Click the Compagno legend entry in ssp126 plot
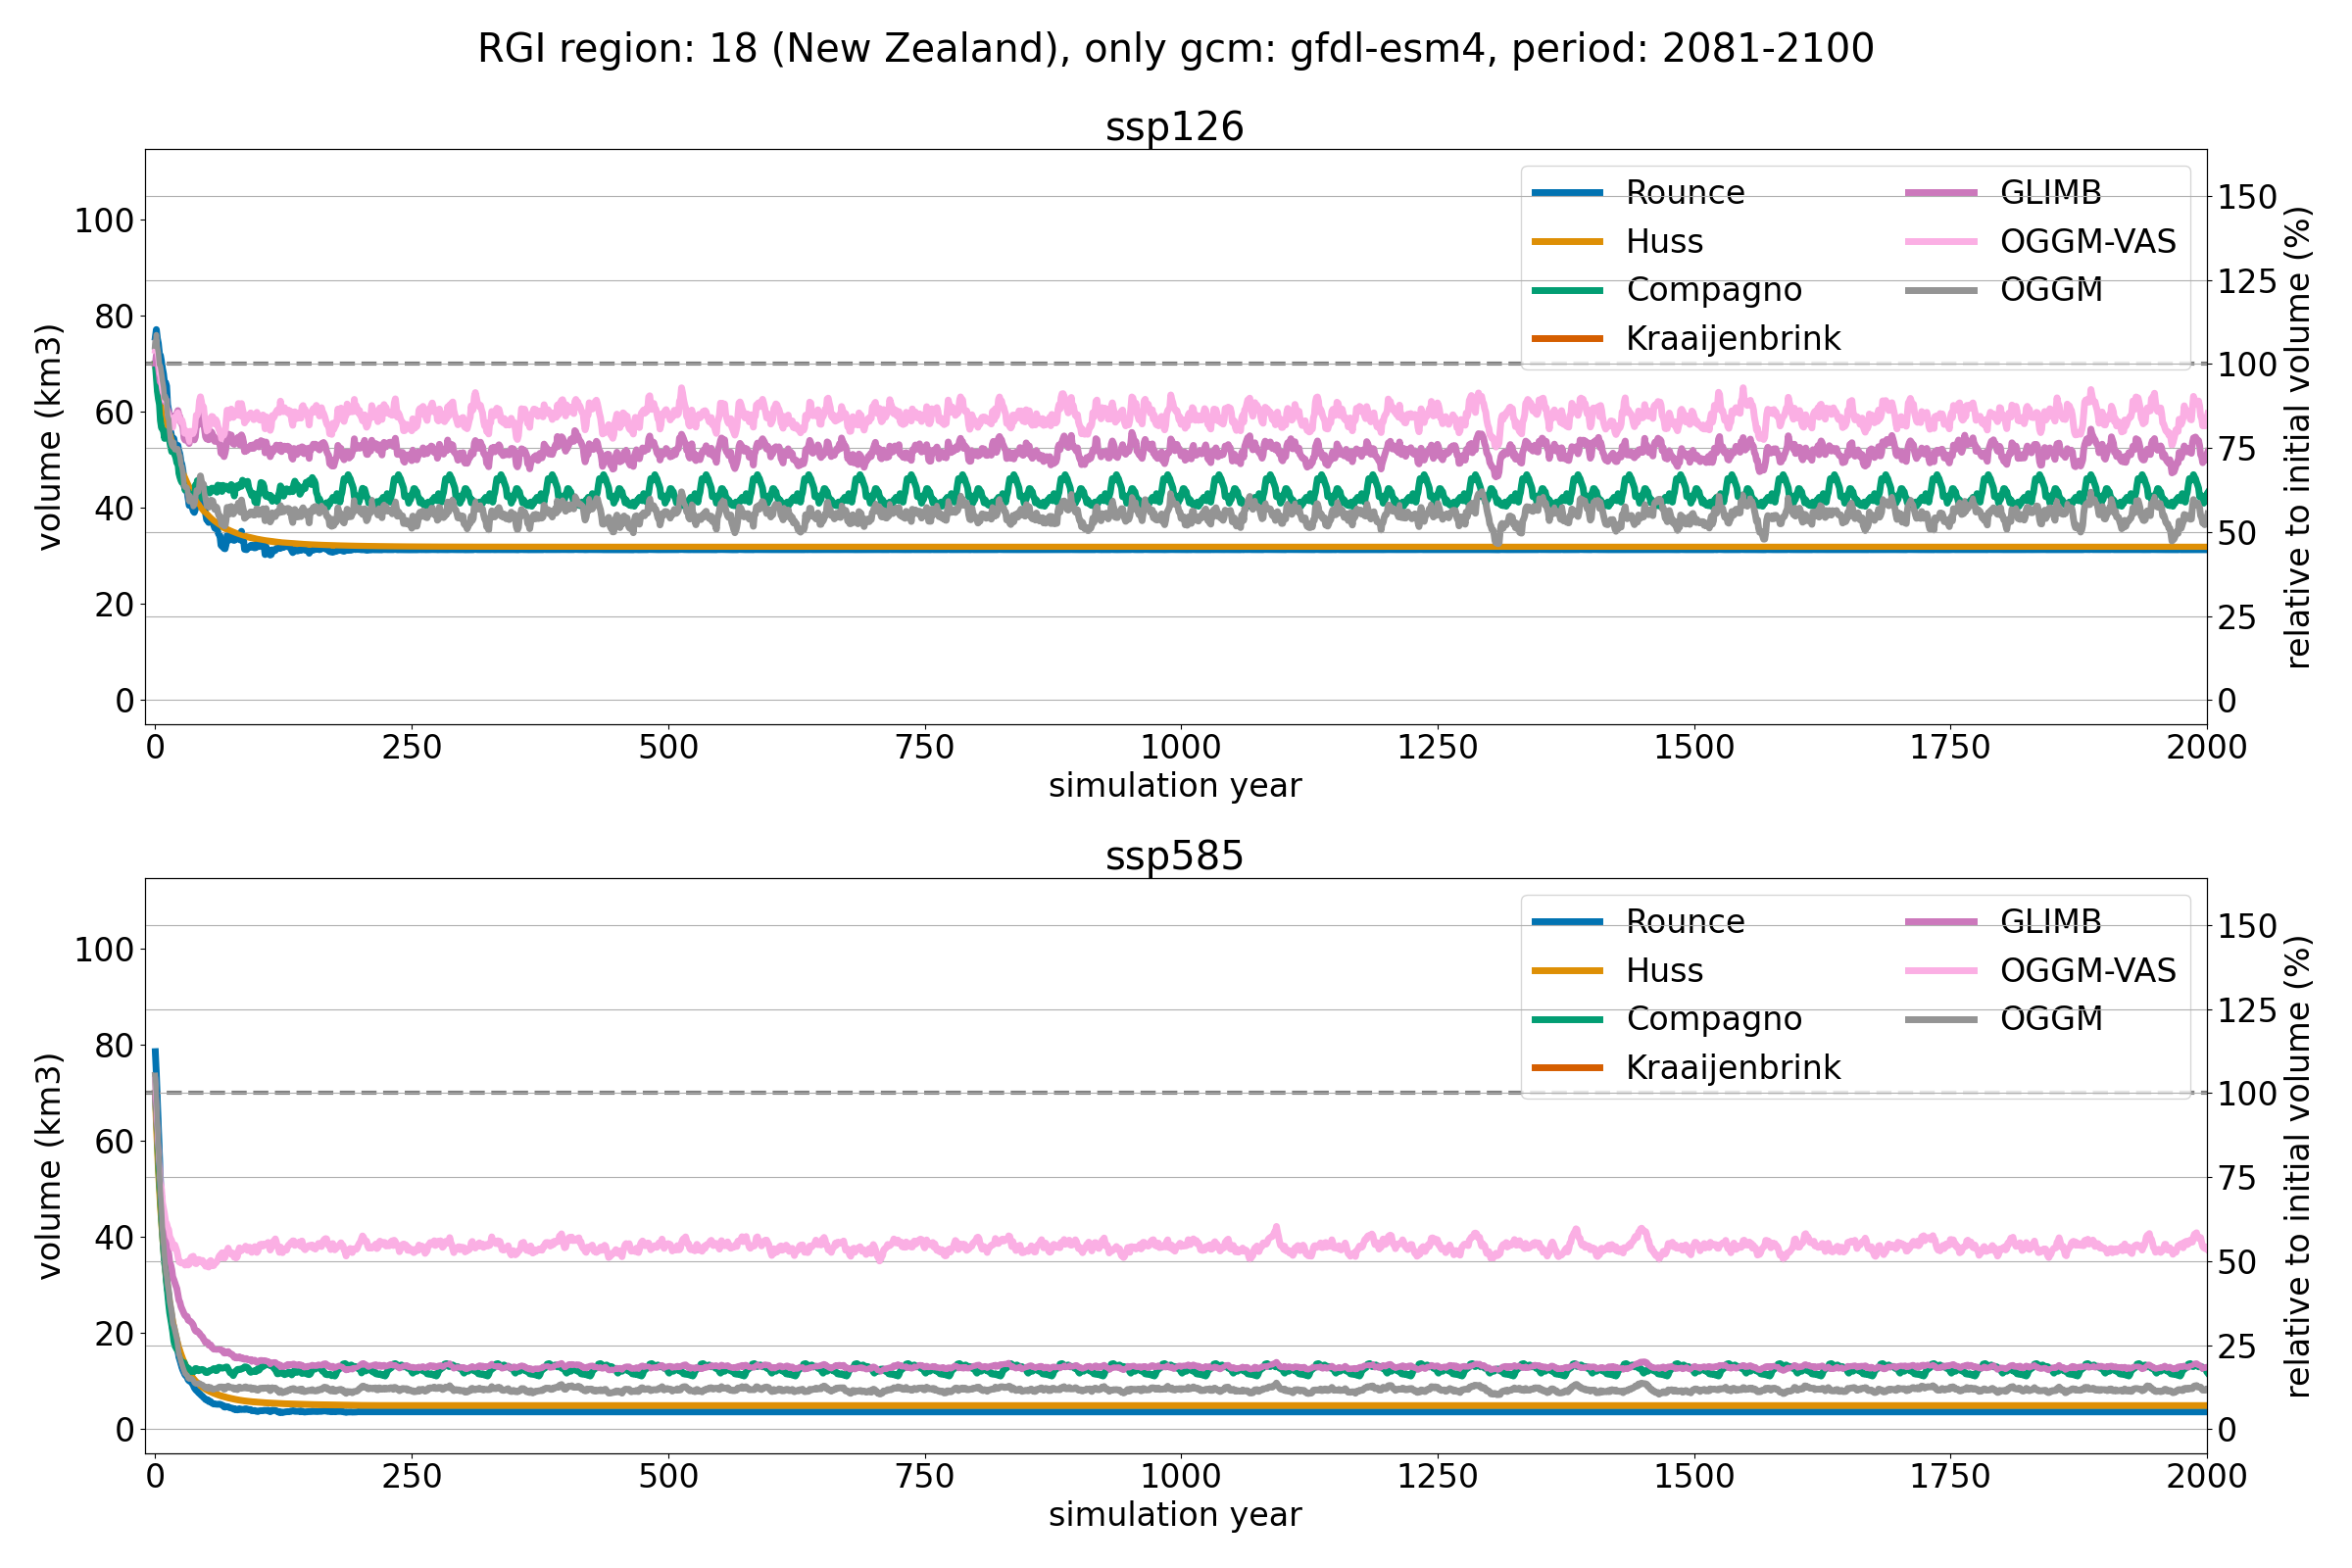This screenshot has width=2352, height=1568. pos(1713,289)
